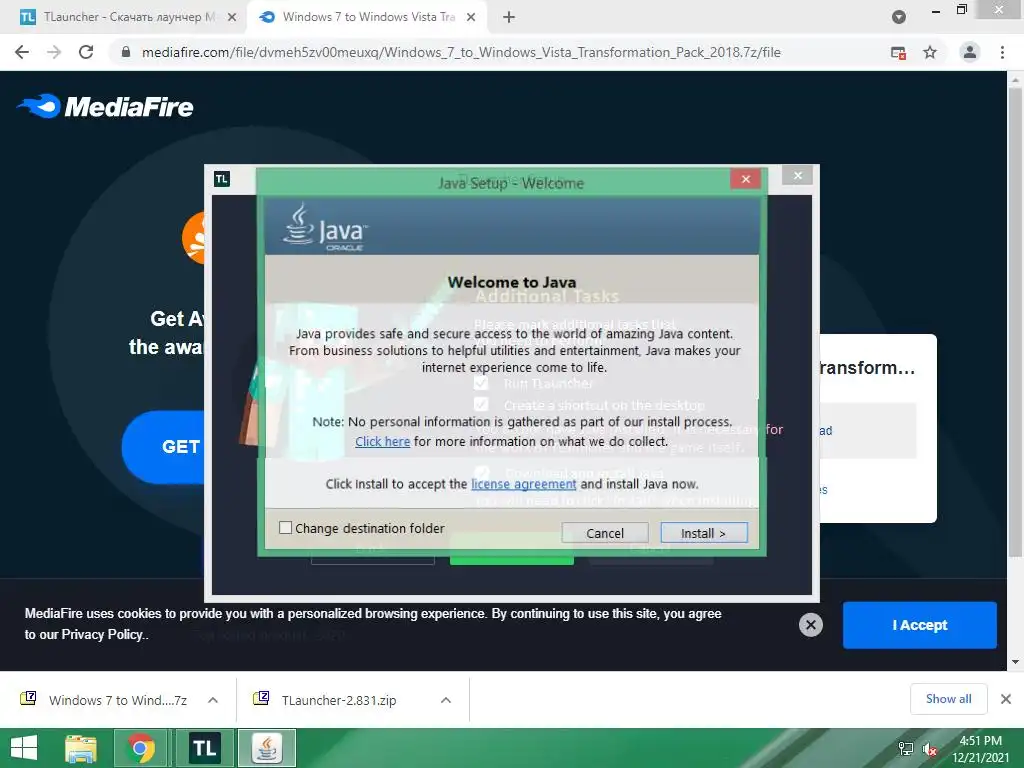Image resolution: width=1024 pixels, height=768 pixels.
Task: Switch to Java installer taskbar app
Action: [266, 748]
